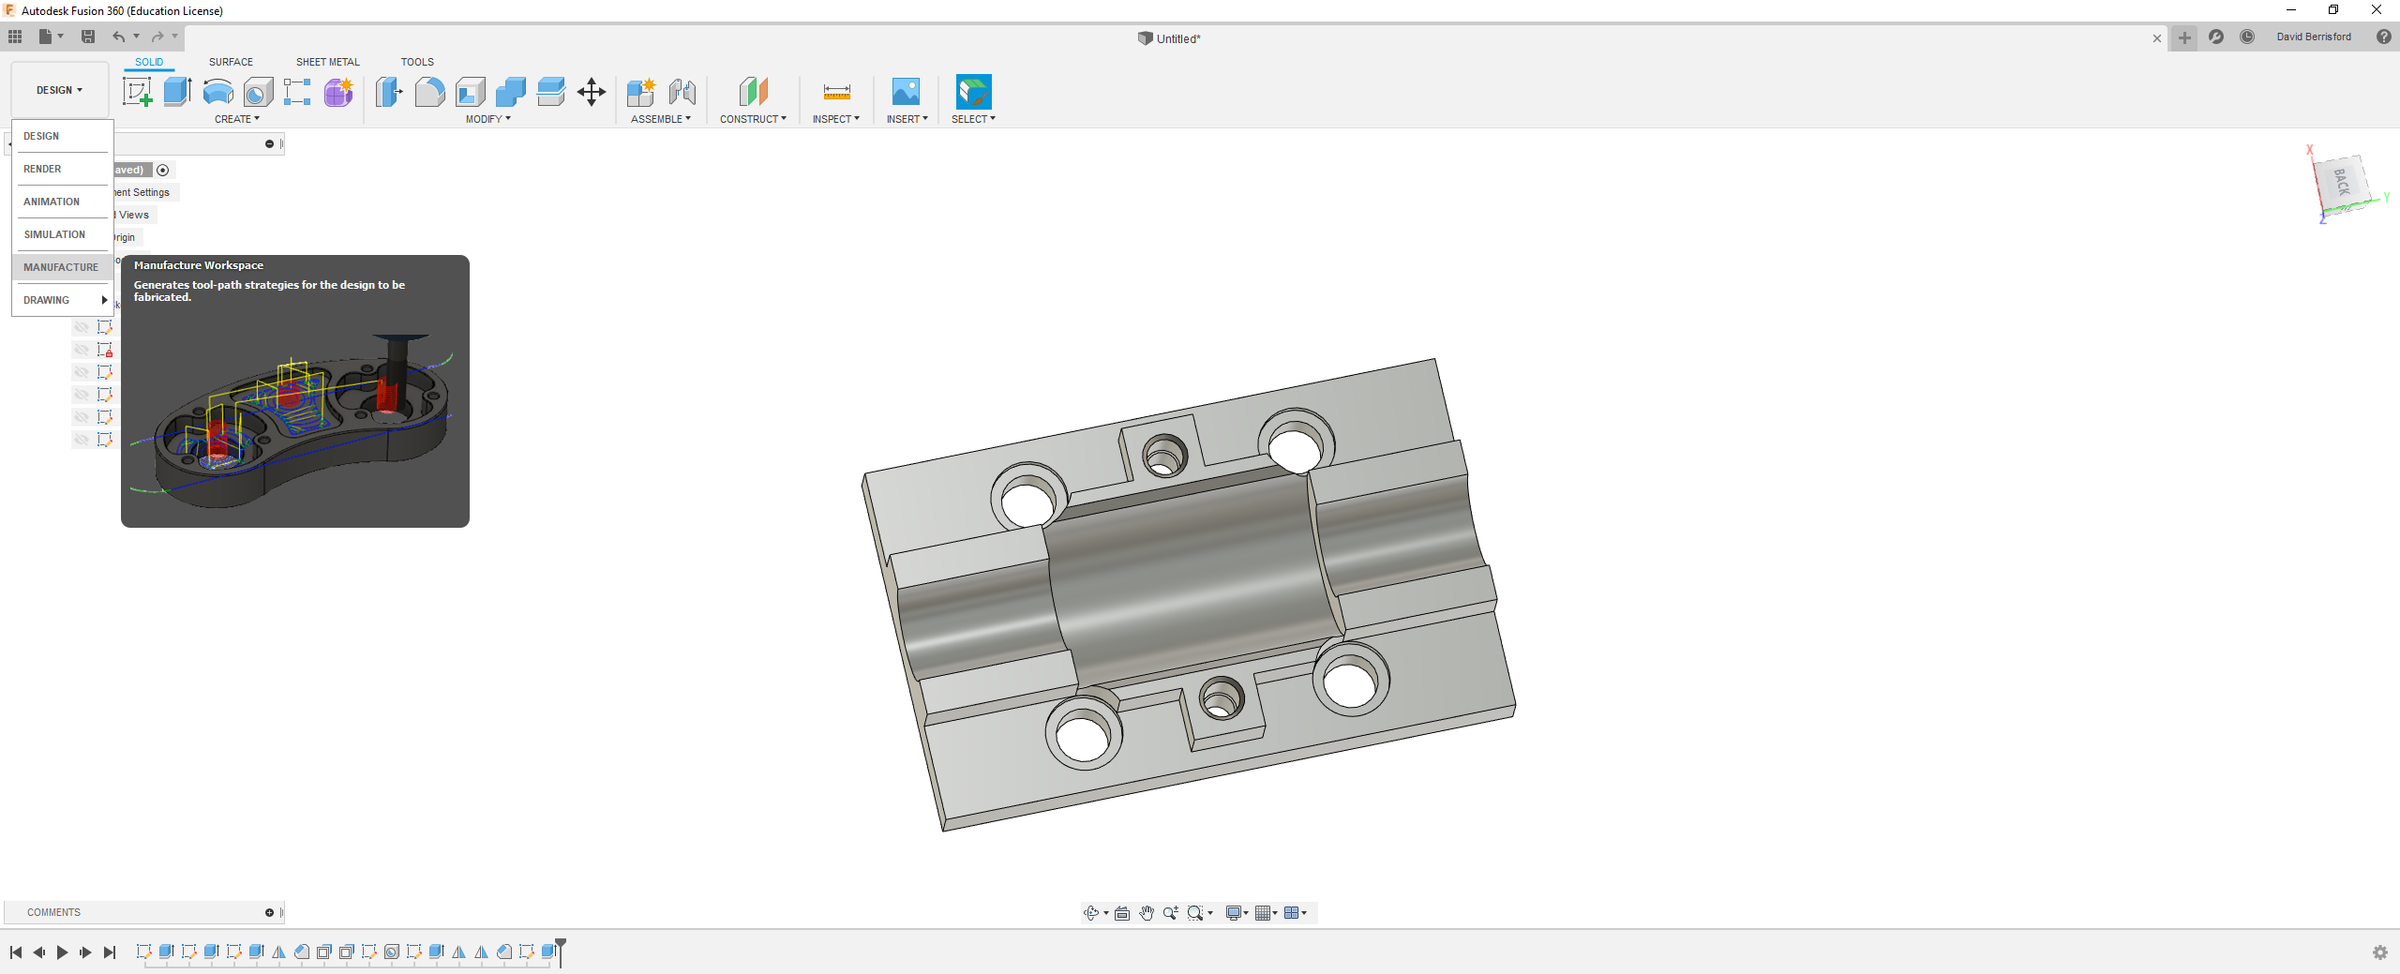This screenshot has width=2400, height=974.
Task: Toggle visibility eye of the last sketch
Action: pos(82,439)
